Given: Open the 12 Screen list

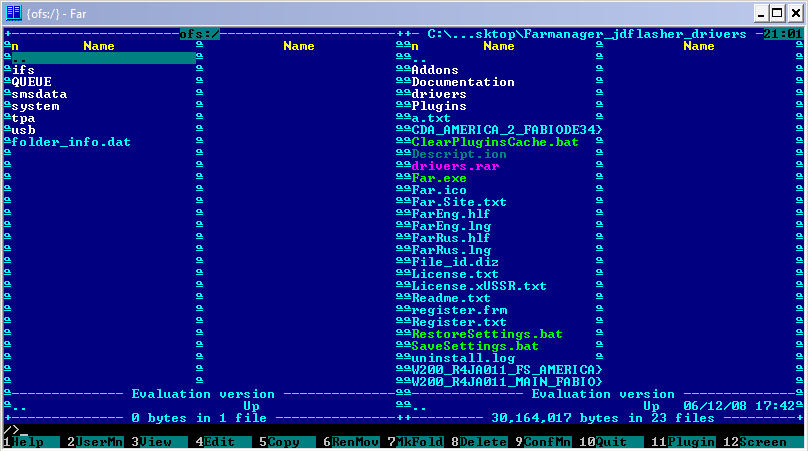Looking at the screenshot, I should click(762, 441).
